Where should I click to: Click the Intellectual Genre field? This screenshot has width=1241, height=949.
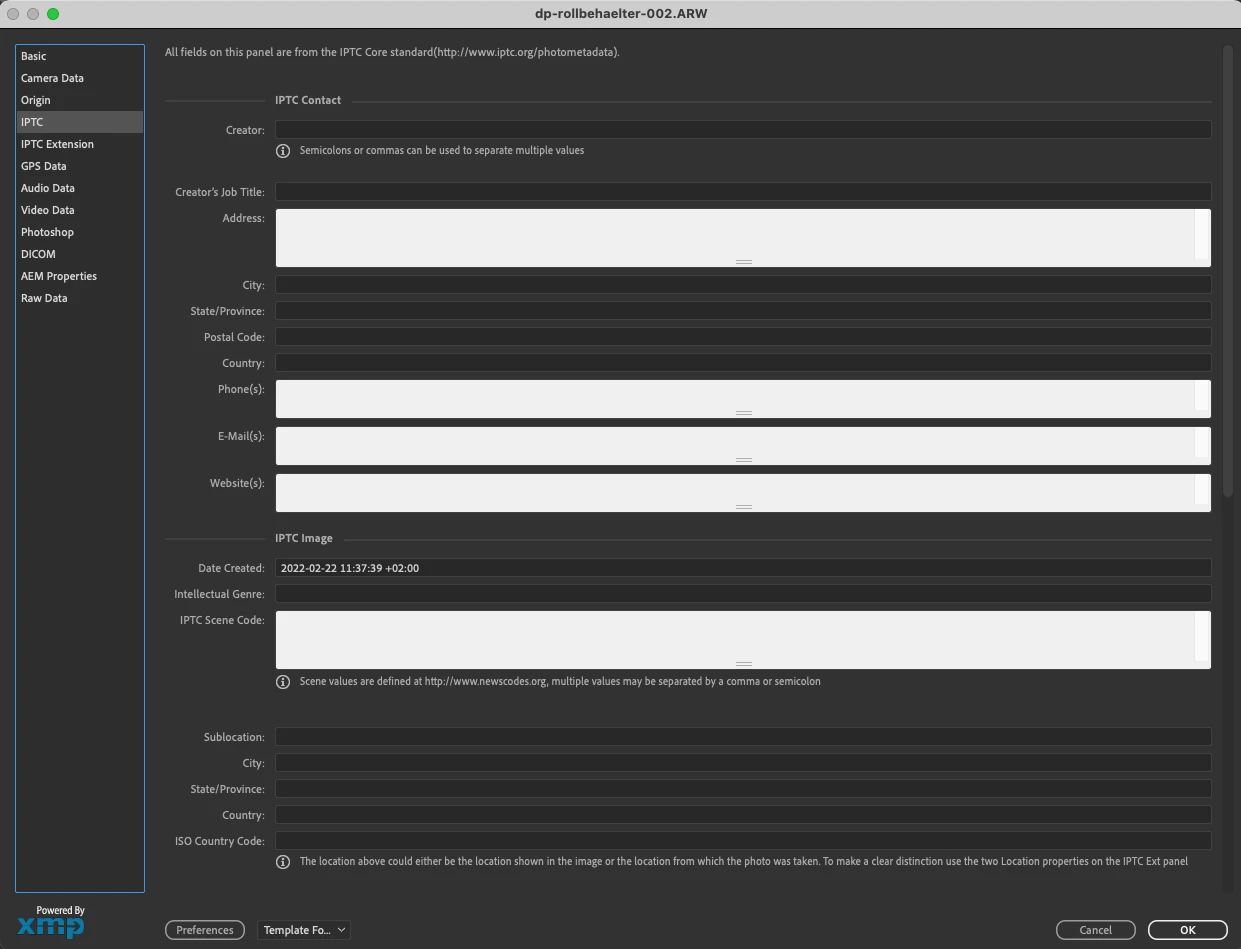(x=743, y=594)
